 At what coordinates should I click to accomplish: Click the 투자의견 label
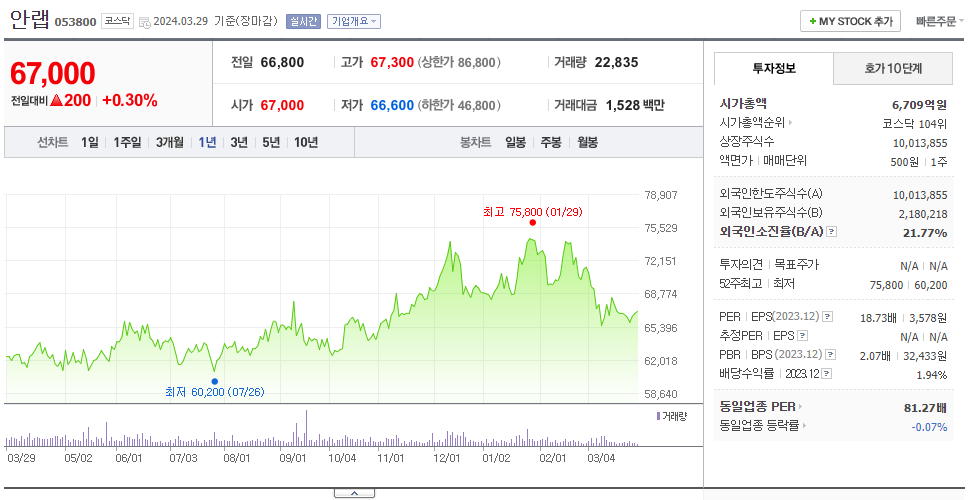741,265
